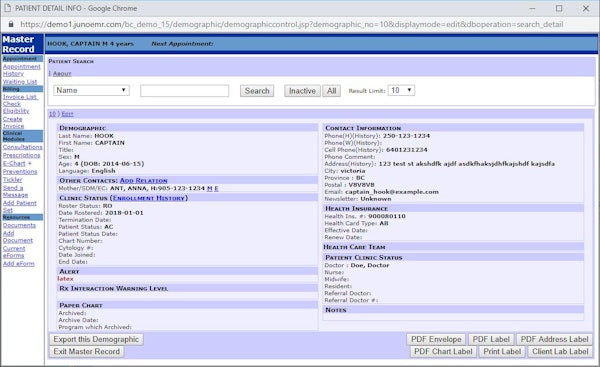Click the PDF Envelope button
Screen dimensions: 600x367
coord(436,339)
